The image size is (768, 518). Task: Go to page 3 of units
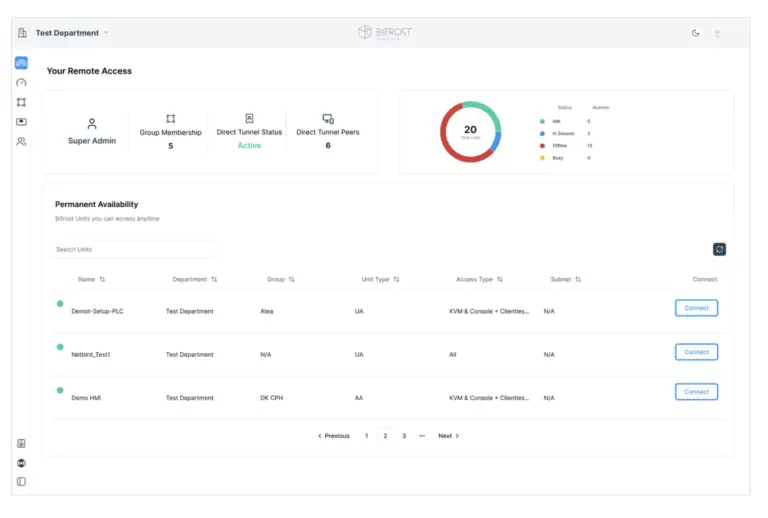404,436
